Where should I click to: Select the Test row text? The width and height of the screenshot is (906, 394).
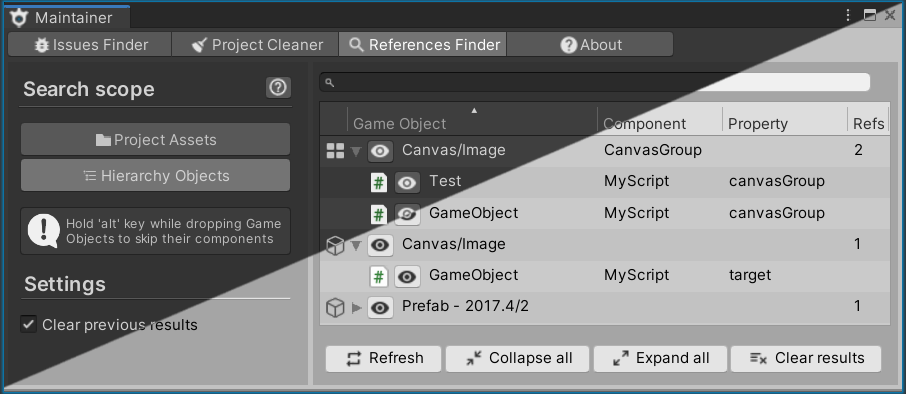[x=445, y=181]
